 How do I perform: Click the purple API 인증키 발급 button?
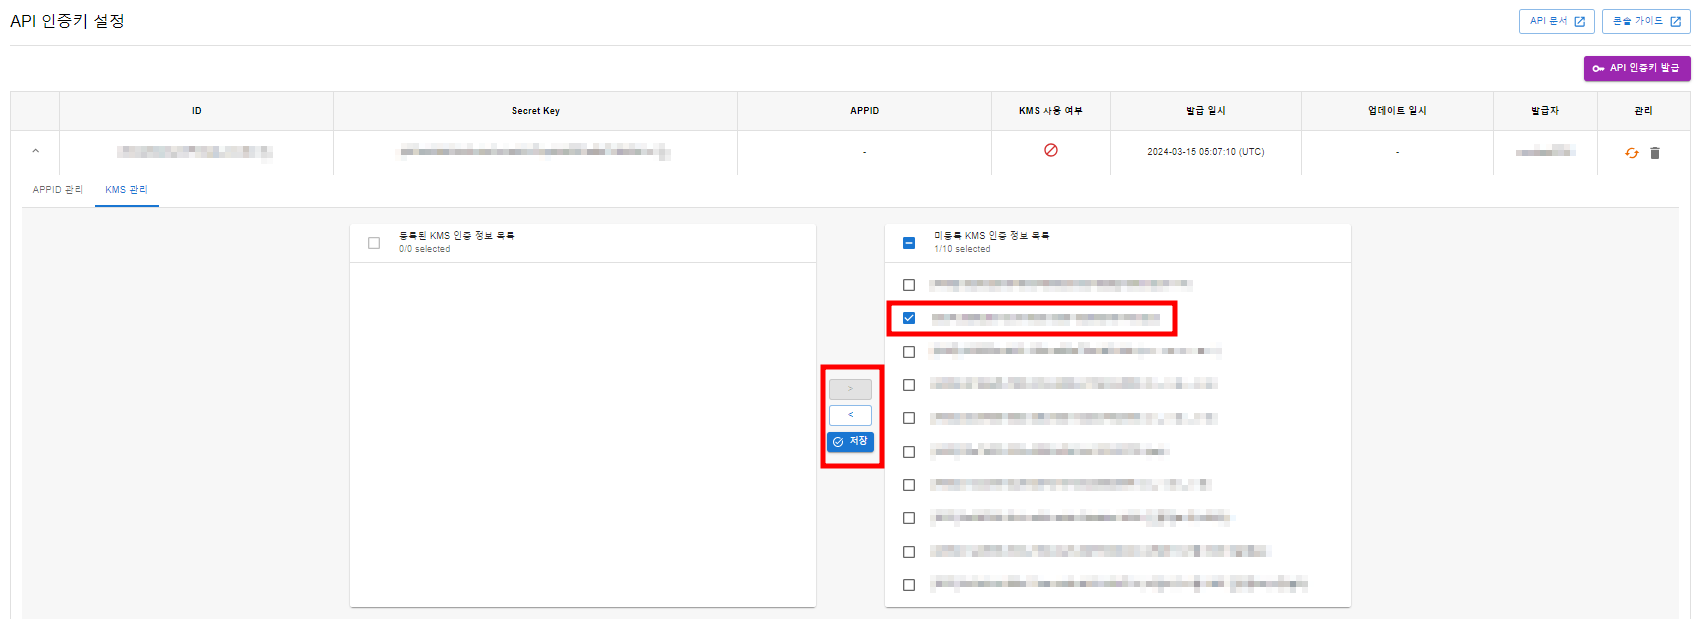[x=1637, y=68]
